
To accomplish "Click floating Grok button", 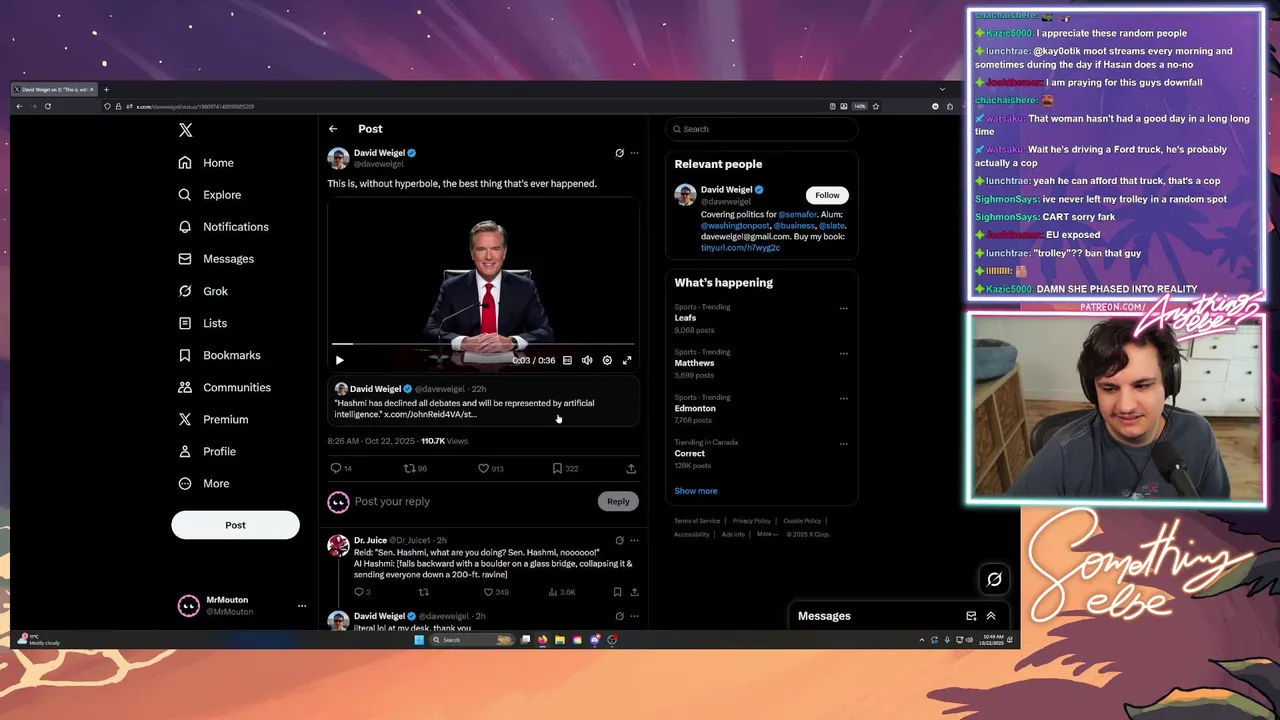I will pyautogui.click(x=994, y=579).
